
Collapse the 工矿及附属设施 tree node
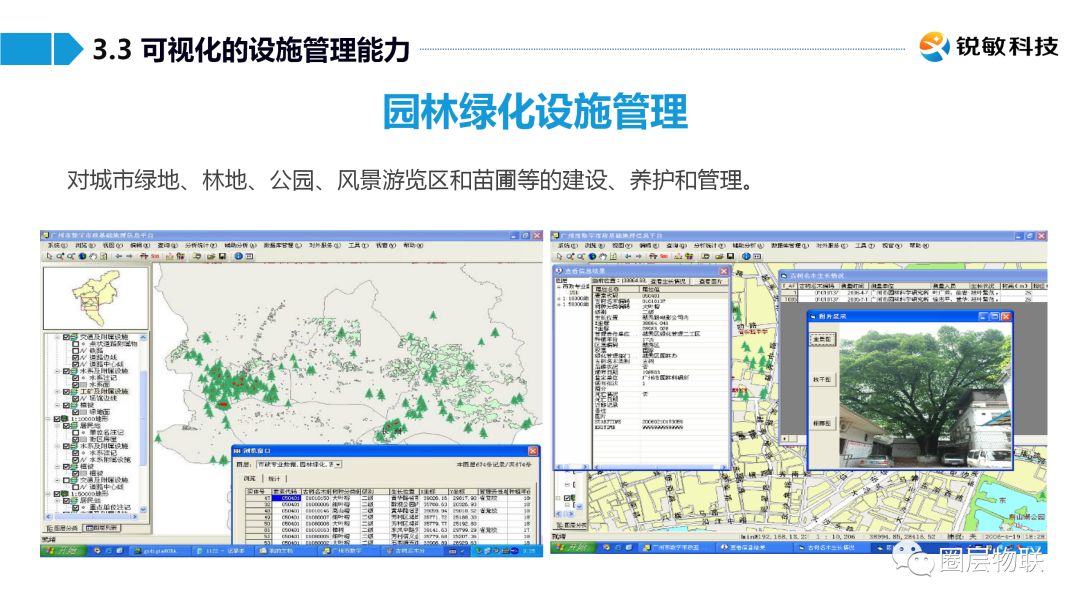58,391
